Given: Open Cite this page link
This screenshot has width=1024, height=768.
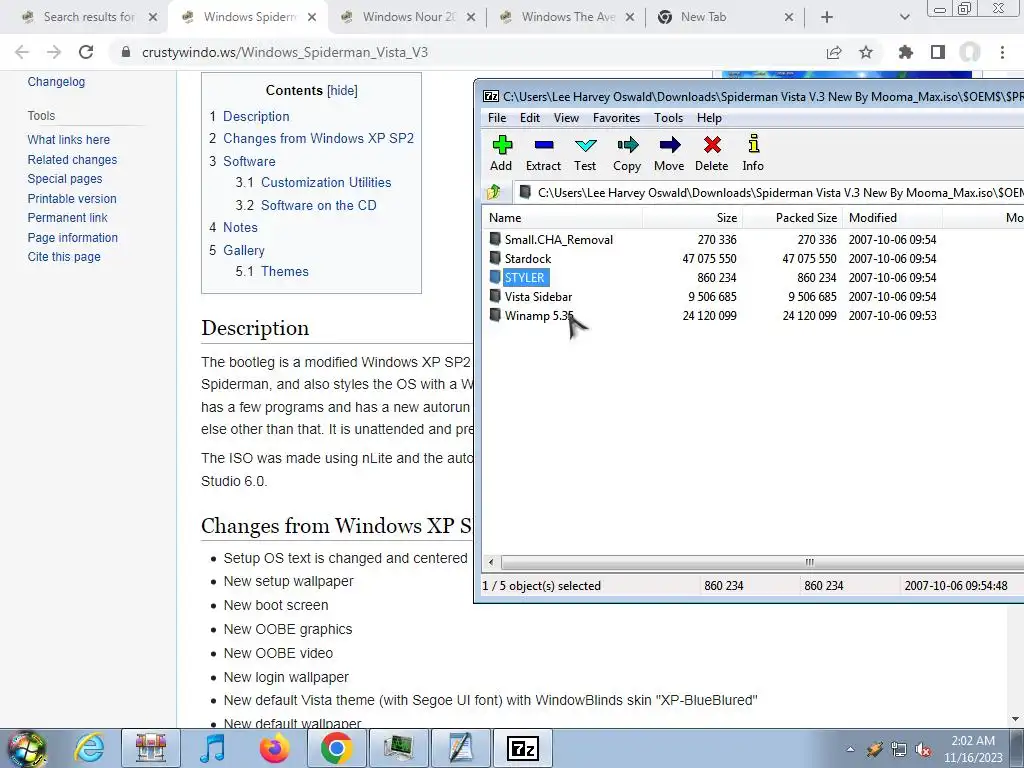Looking at the screenshot, I should click(64, 257).
